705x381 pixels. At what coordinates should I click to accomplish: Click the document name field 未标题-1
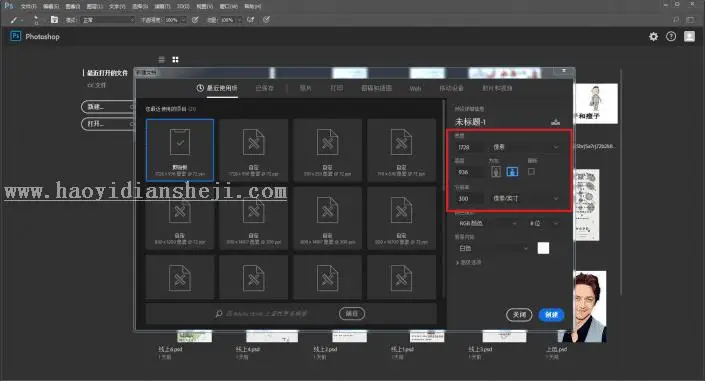pyautogui.click(x=470, y=122)
